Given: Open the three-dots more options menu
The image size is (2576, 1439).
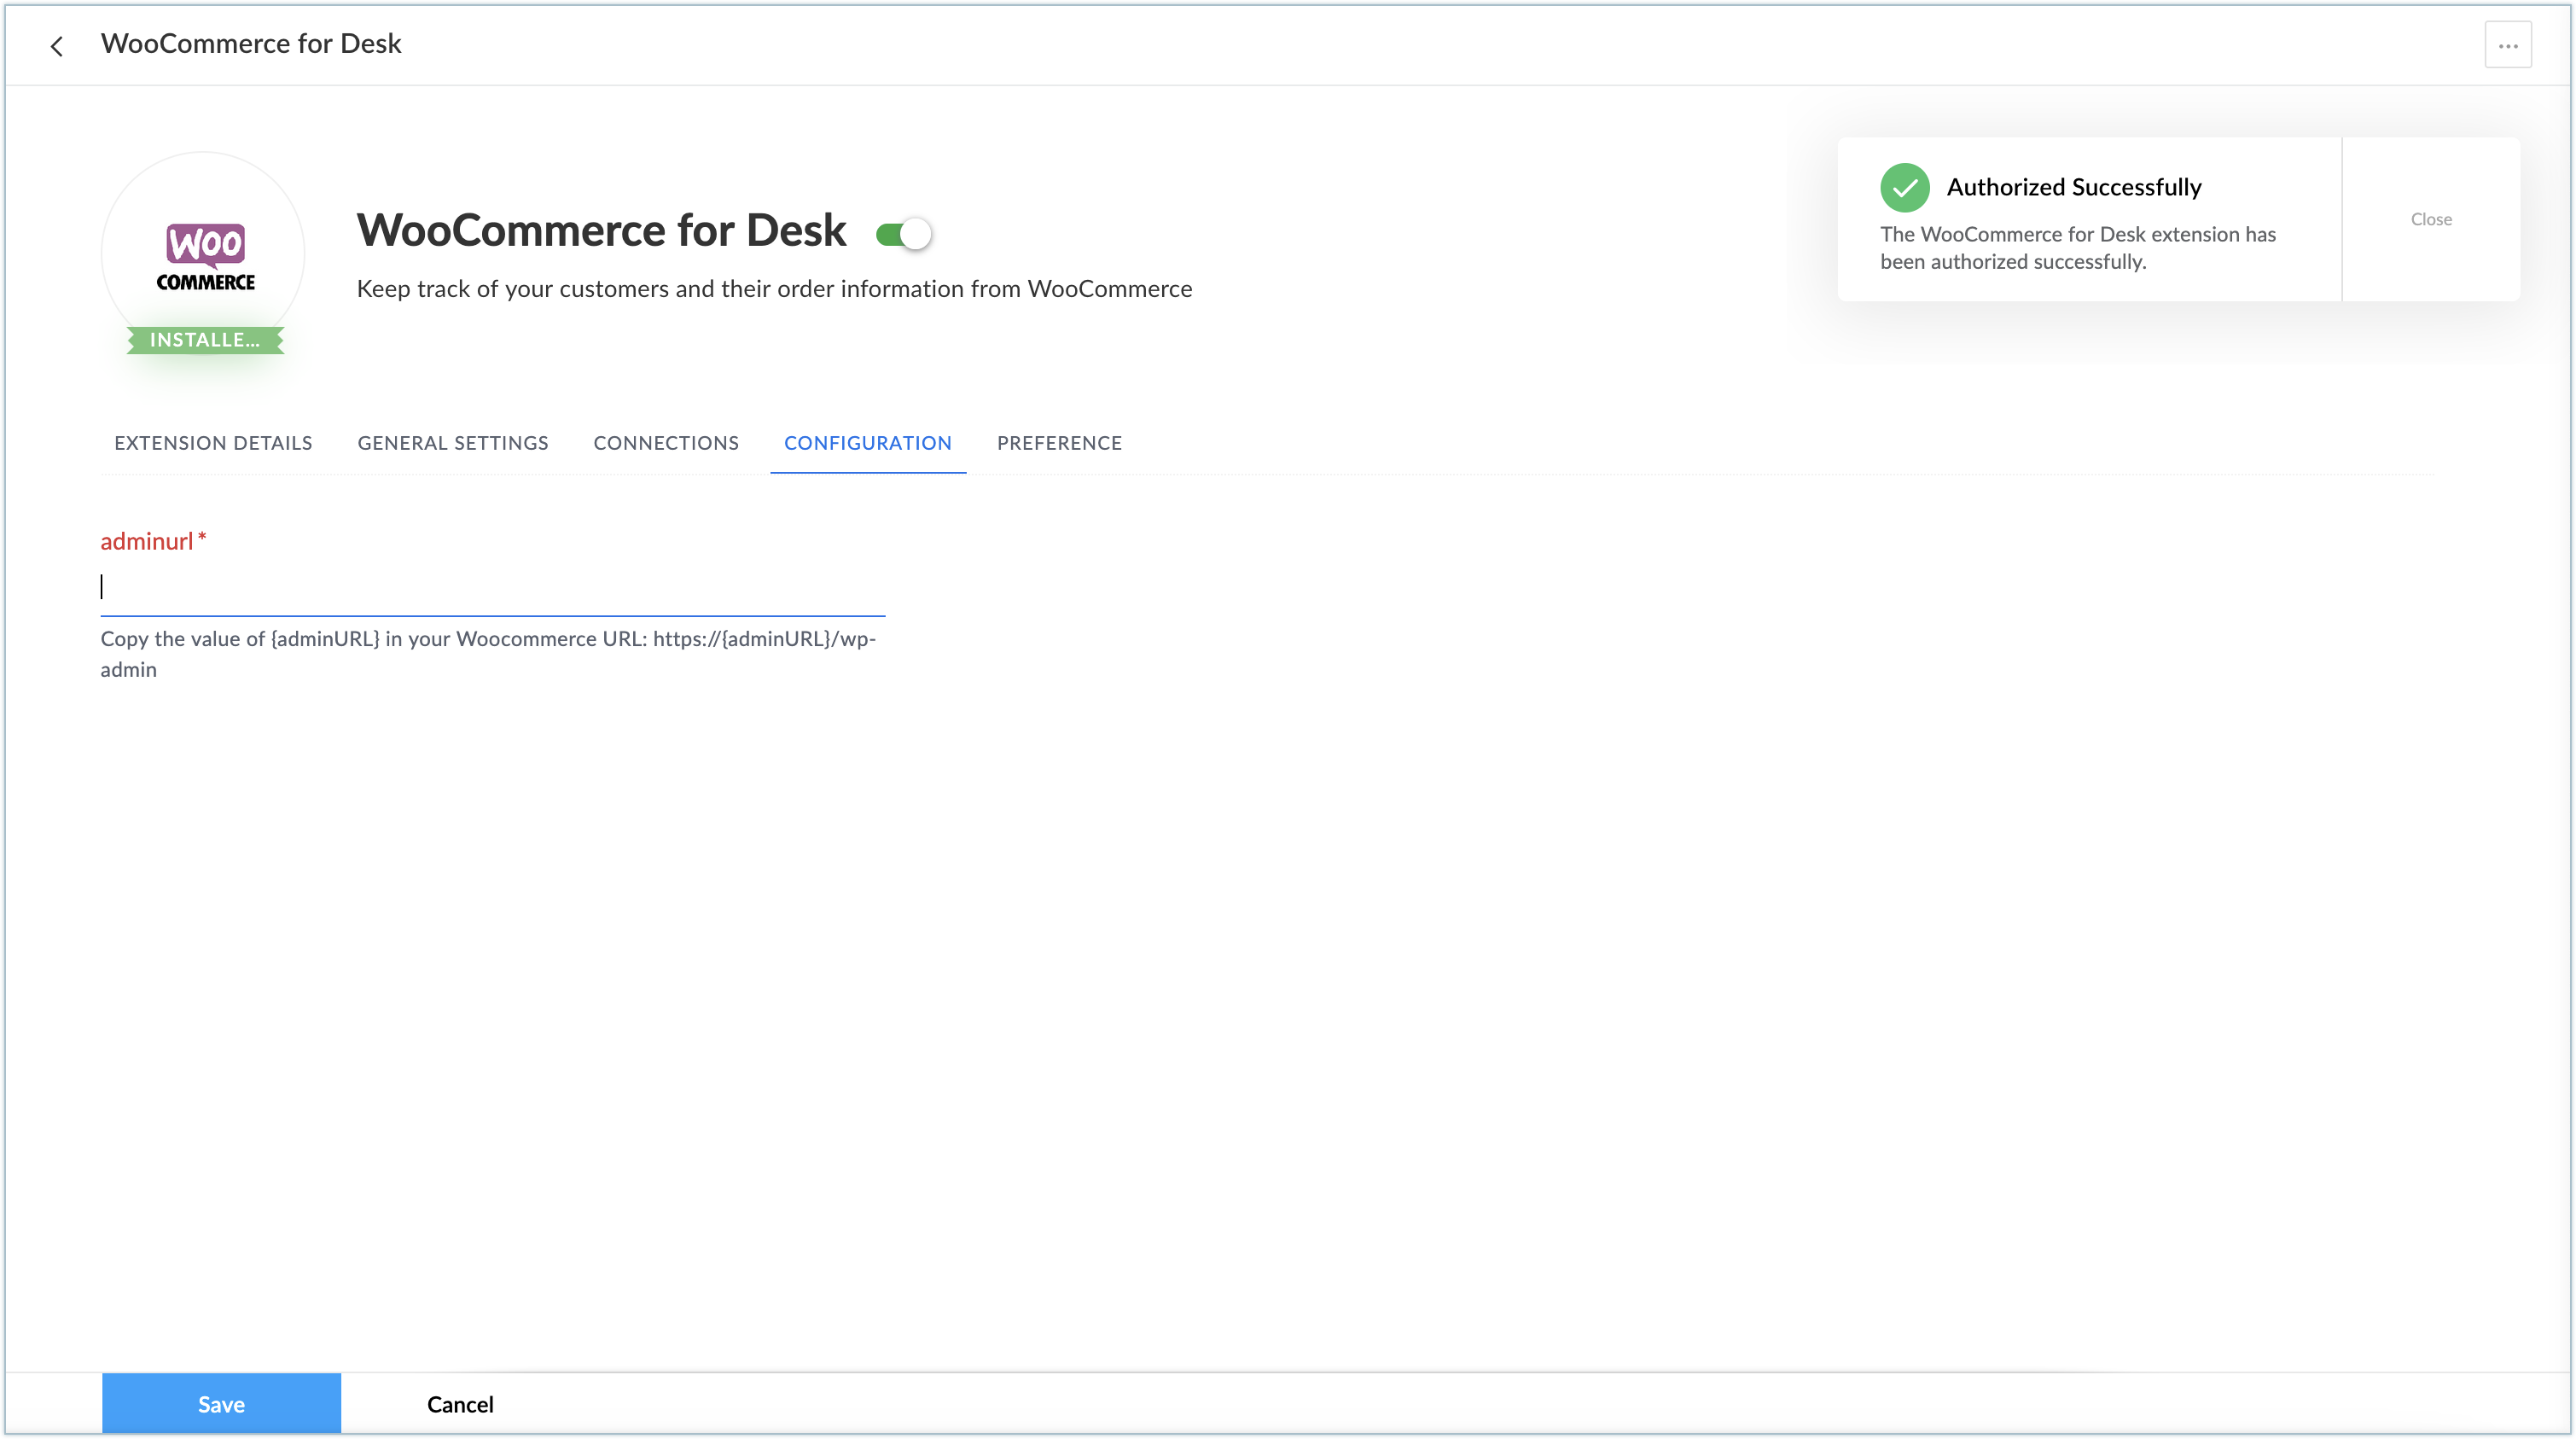Looking at the screenshot, I should click(x=2507, y=46).
